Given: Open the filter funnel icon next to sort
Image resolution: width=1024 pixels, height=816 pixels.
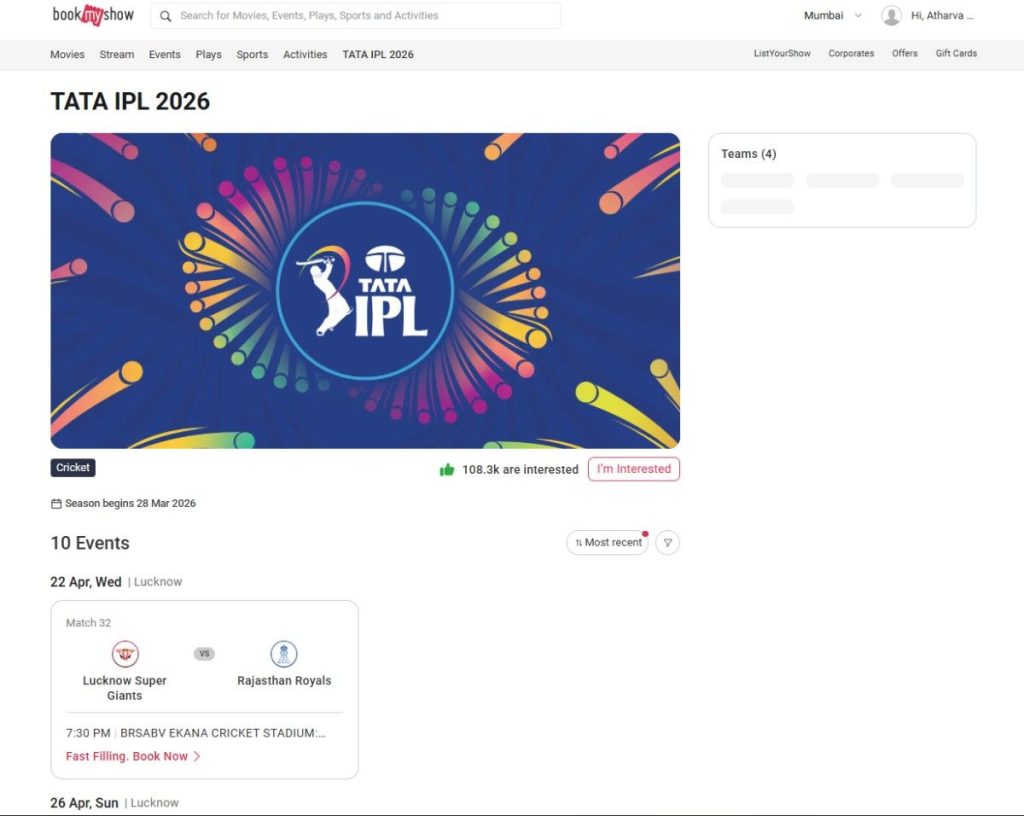Looking at the screenshot, I should tap(667, 542).
